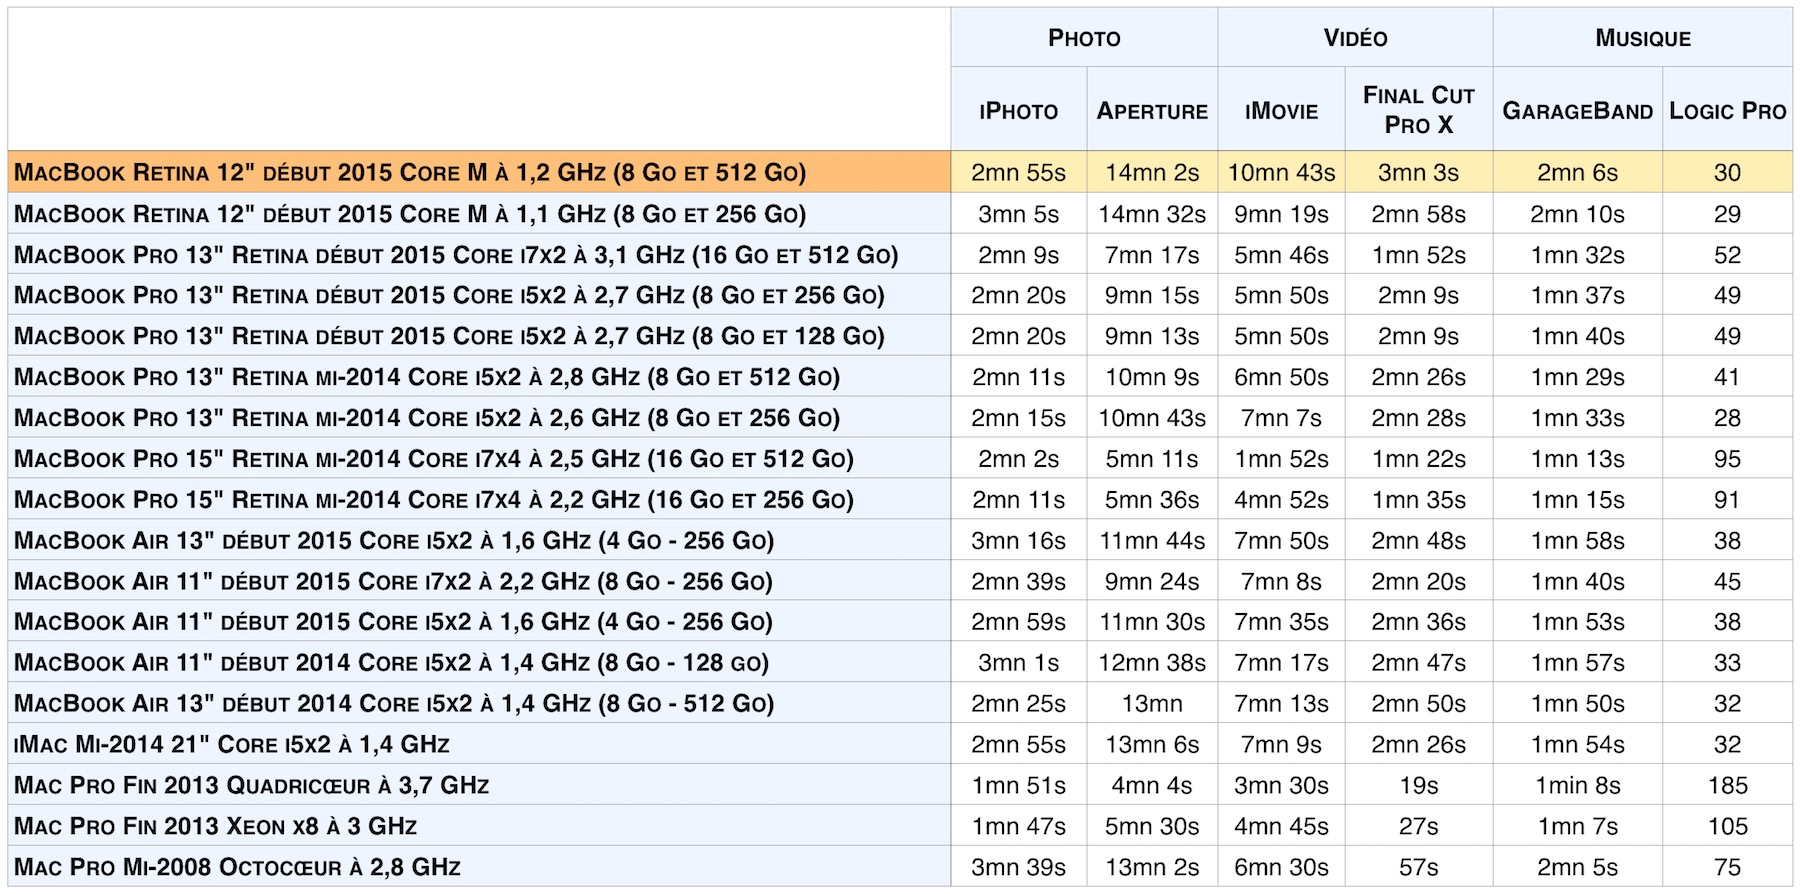
Task: Click the Logic Pro value 185
Action: 1727,785
